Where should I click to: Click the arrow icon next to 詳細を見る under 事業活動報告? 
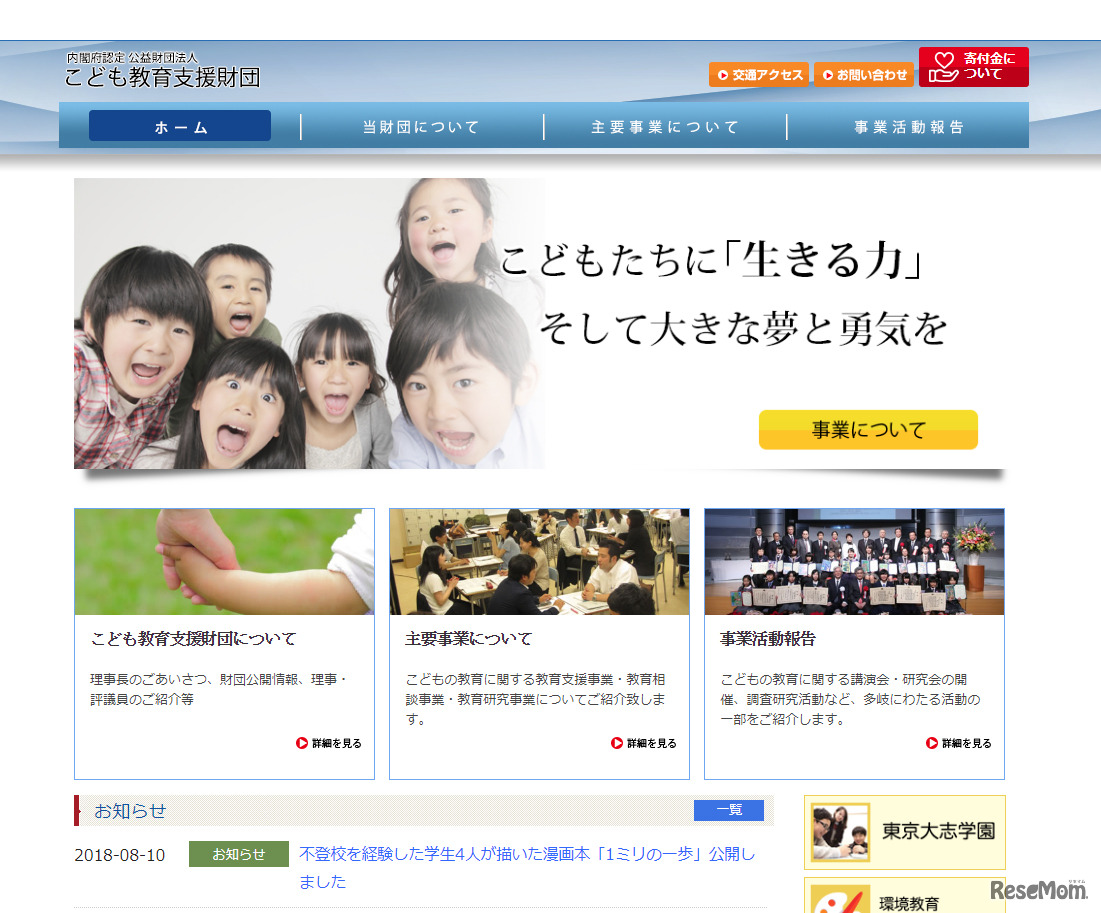click(929, 744)
